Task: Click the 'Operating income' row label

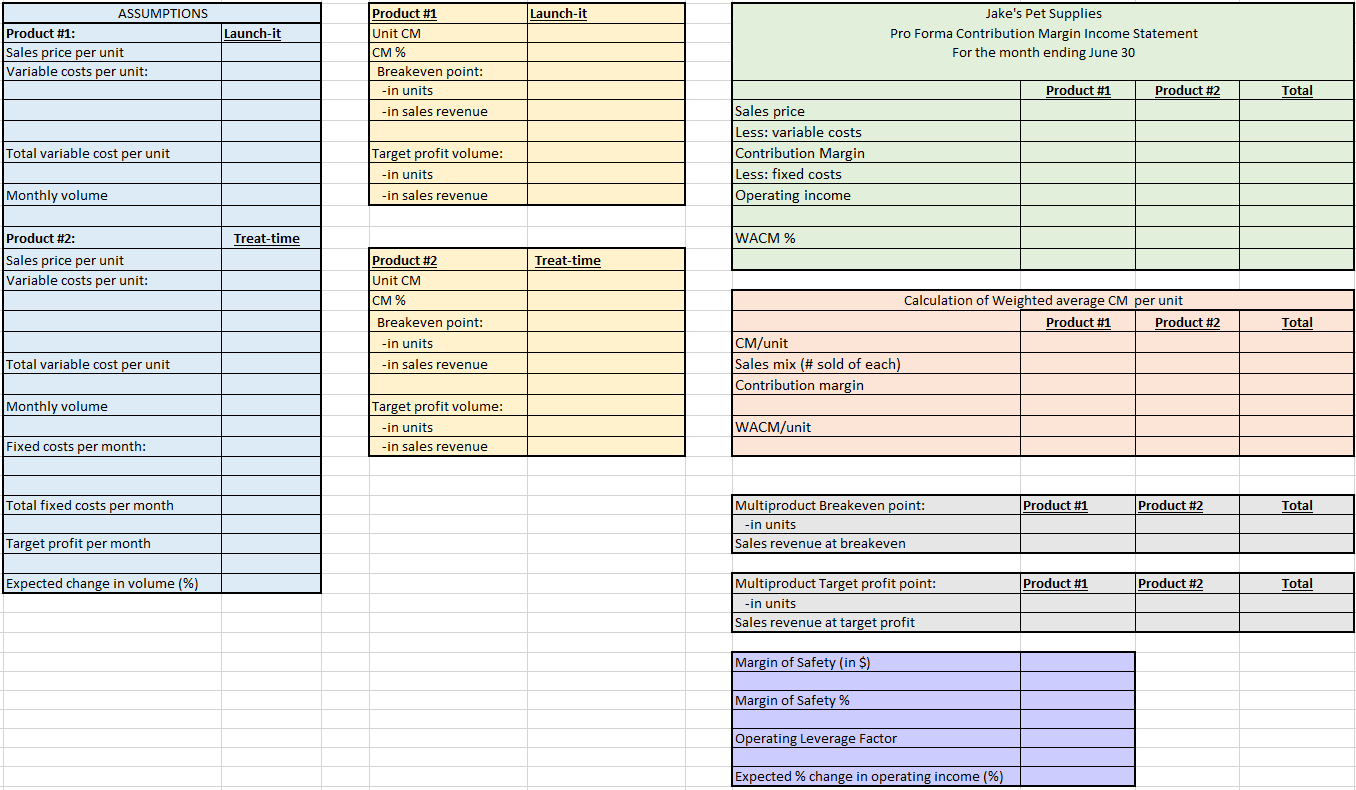Action: point(793,195)
